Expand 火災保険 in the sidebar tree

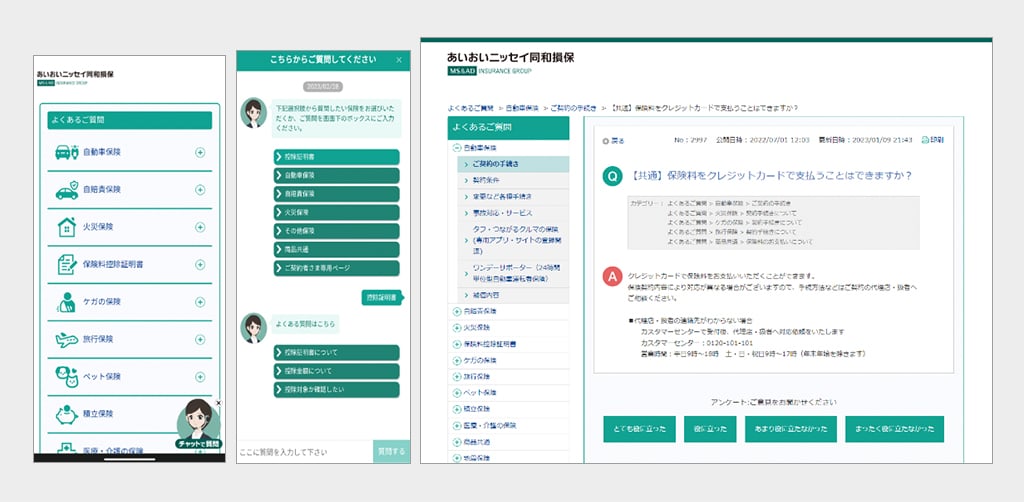click(457, 326)
